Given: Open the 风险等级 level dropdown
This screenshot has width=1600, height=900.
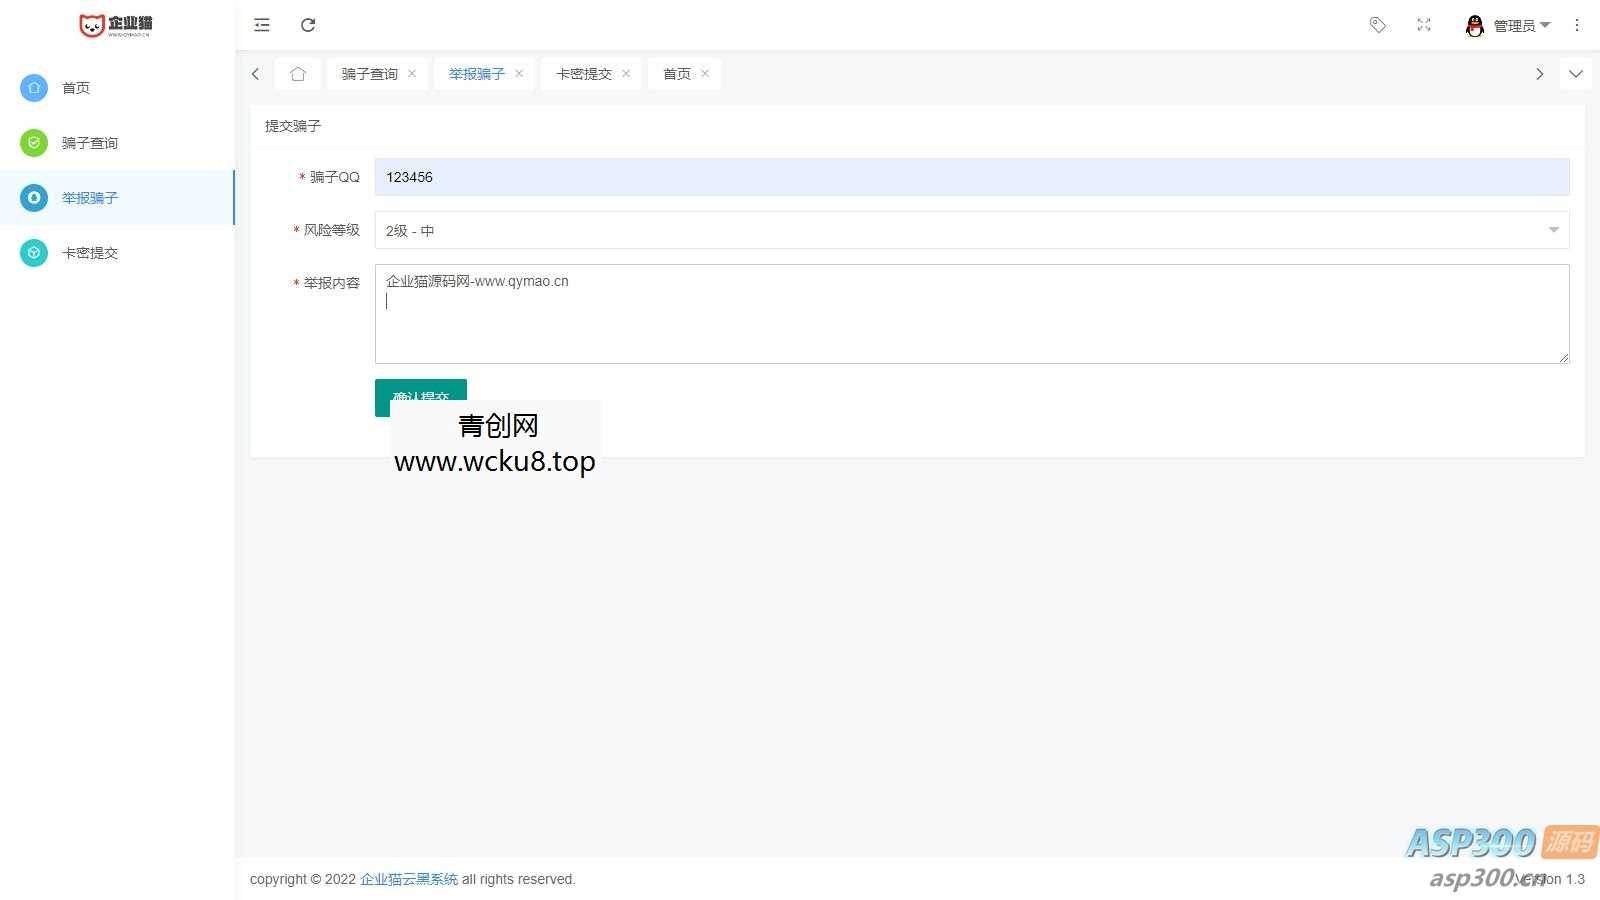Looking at the screenshot, I should (x=1553, y=230).
